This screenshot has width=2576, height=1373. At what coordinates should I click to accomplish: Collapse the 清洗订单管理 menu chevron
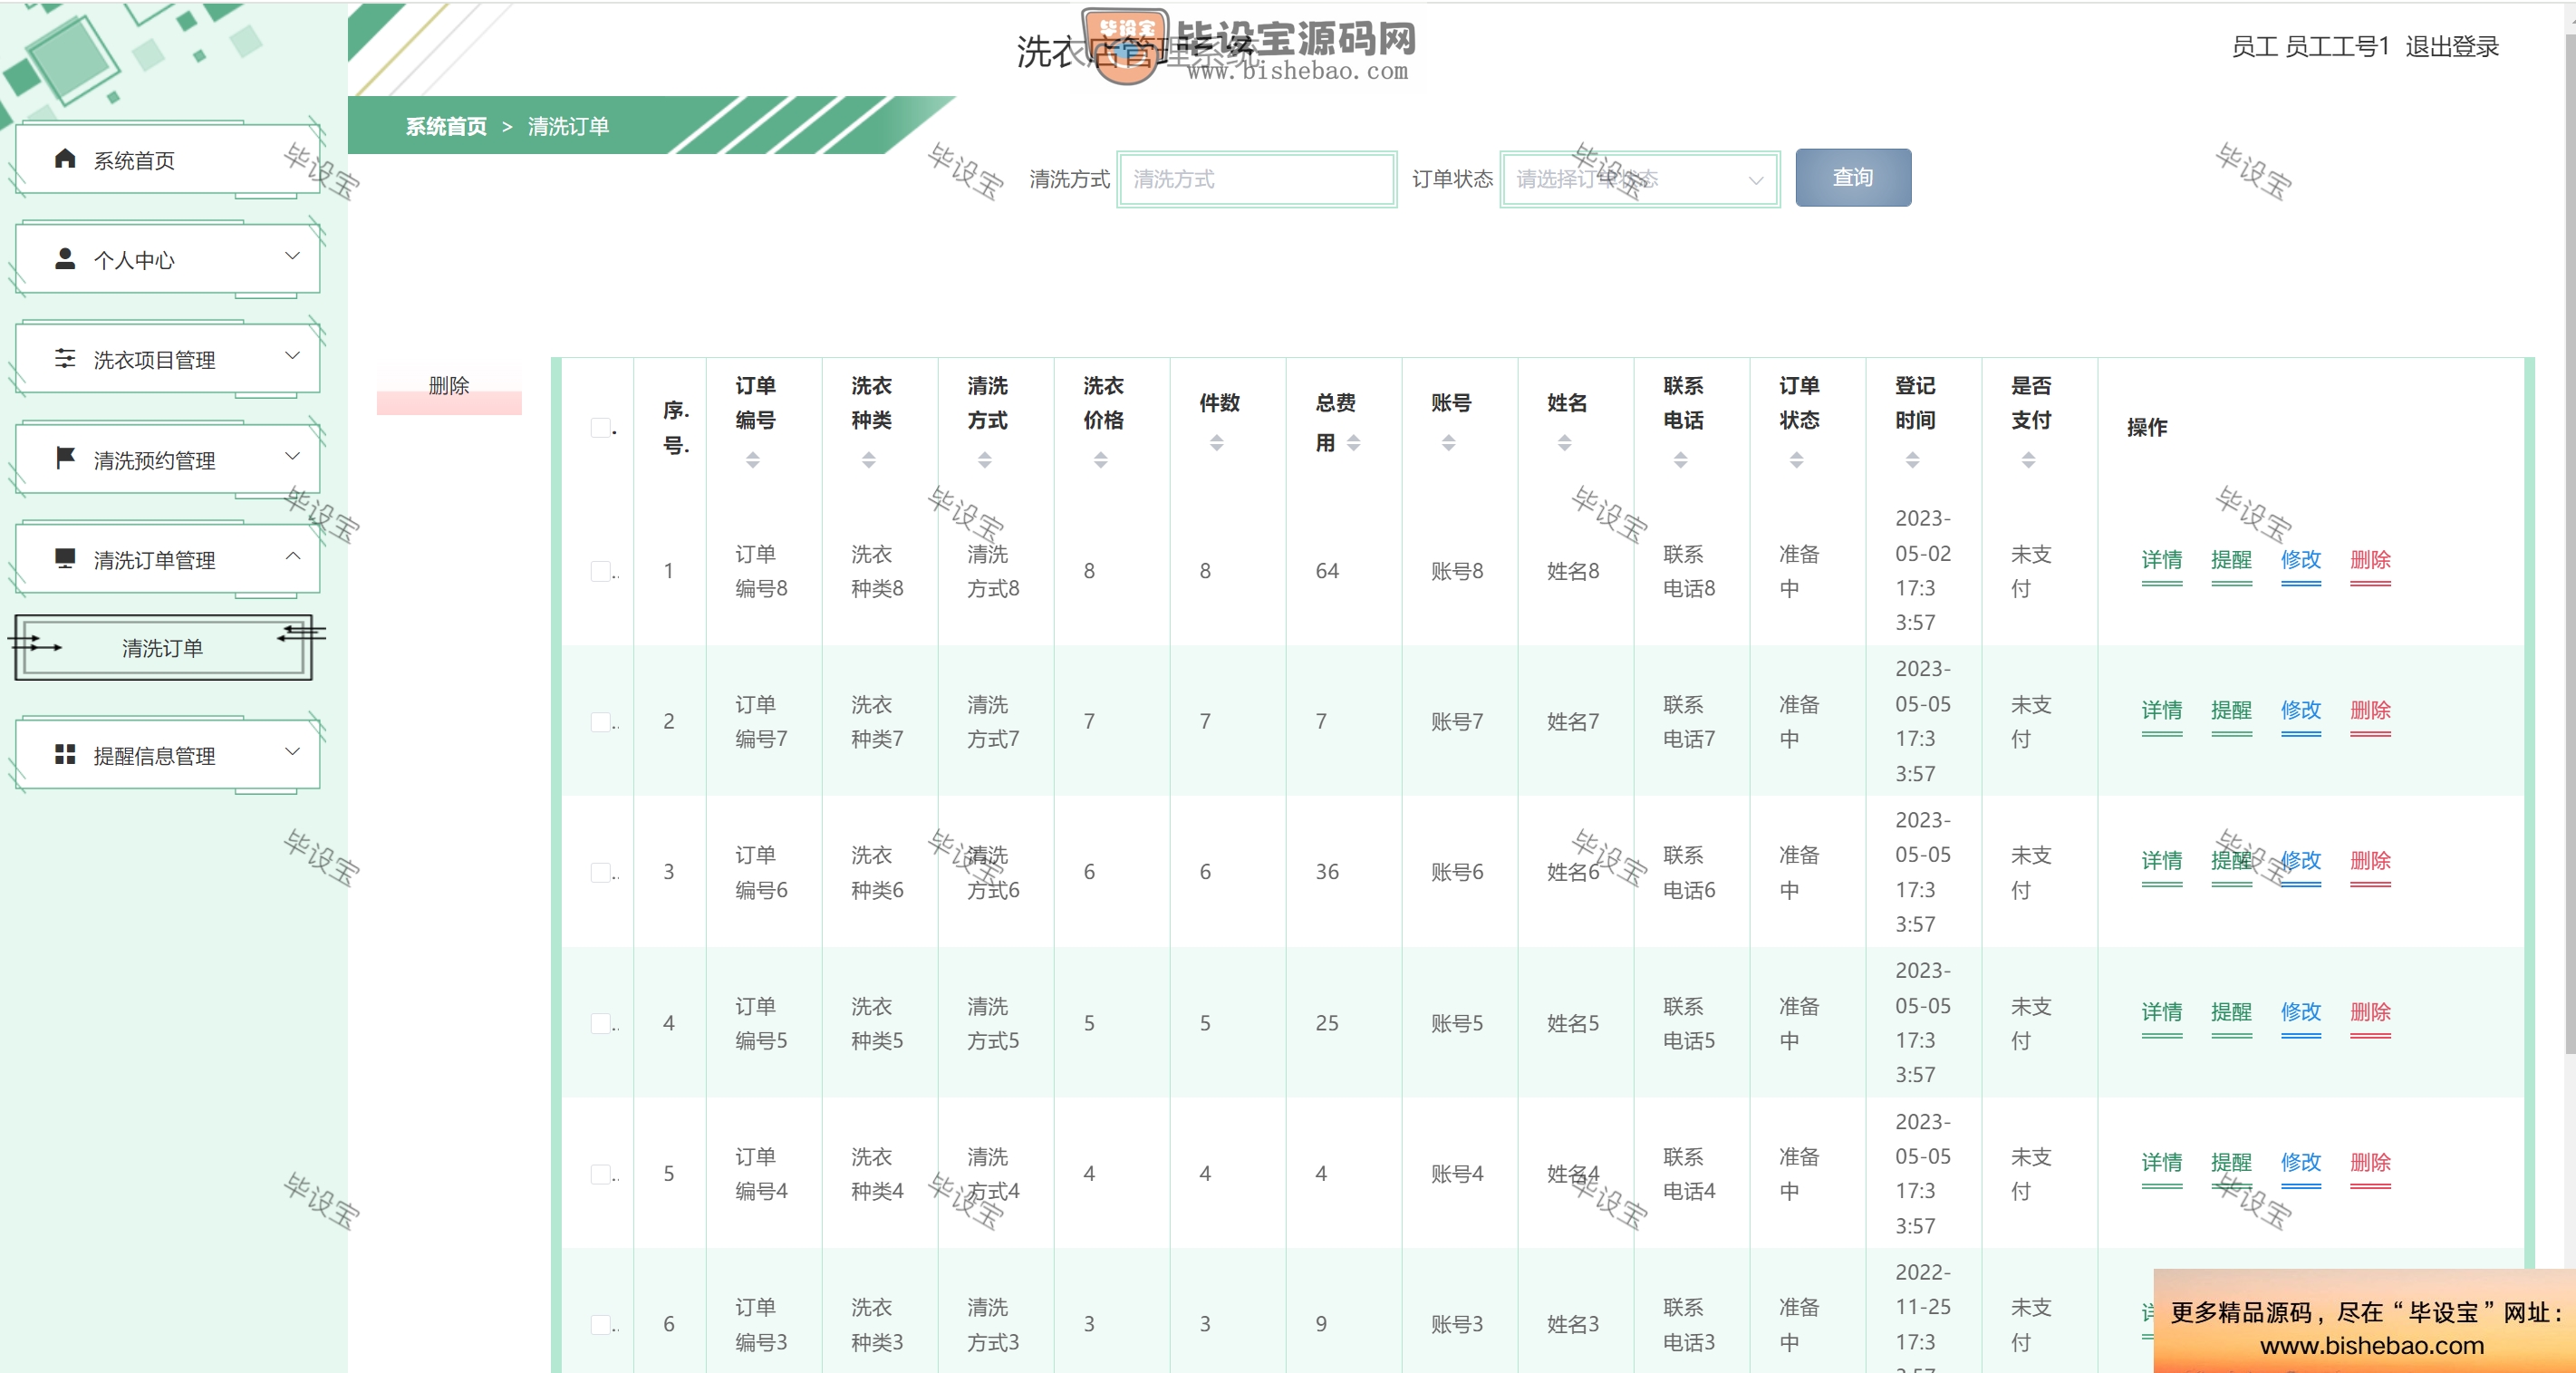293,556
